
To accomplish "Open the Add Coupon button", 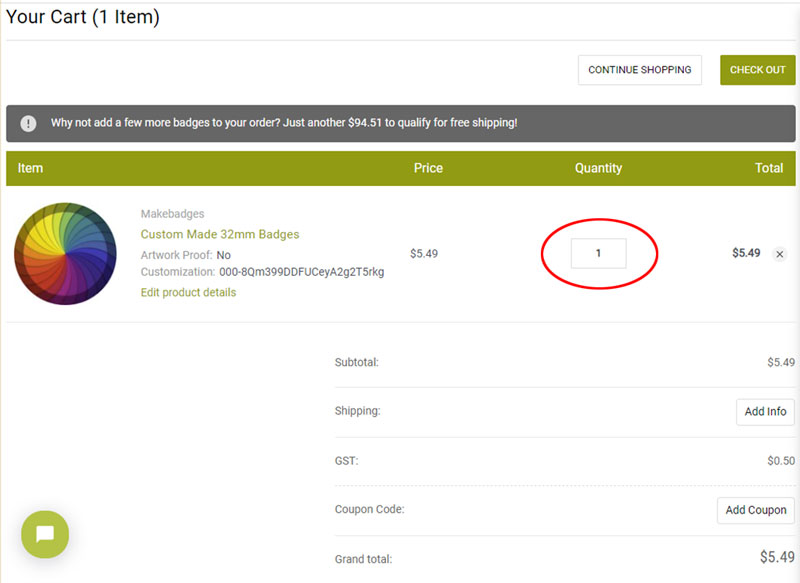I will tap(755, 510).
